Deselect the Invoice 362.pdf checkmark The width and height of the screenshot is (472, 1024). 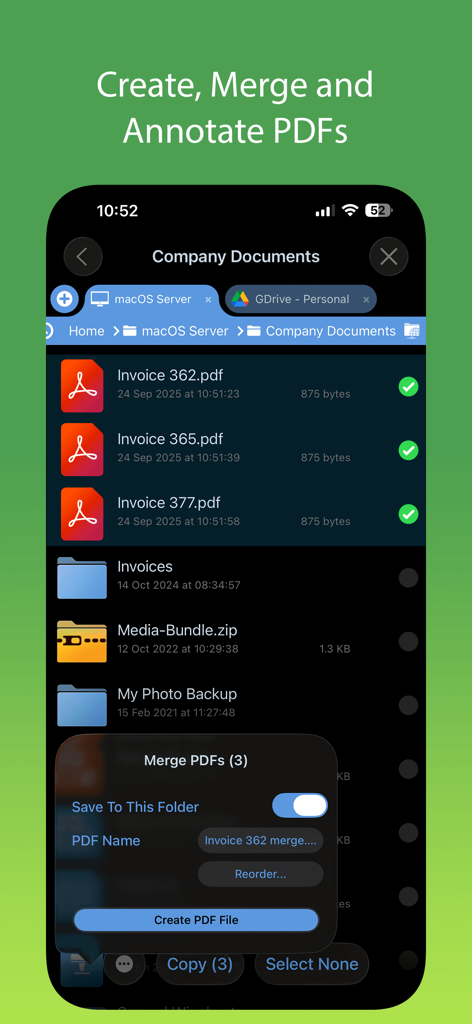(408, 387)
